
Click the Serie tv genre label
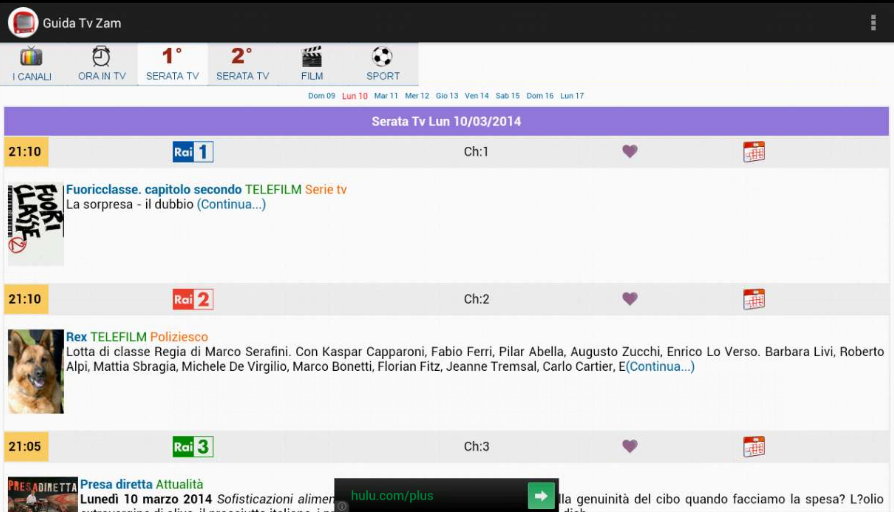[326, 189]
